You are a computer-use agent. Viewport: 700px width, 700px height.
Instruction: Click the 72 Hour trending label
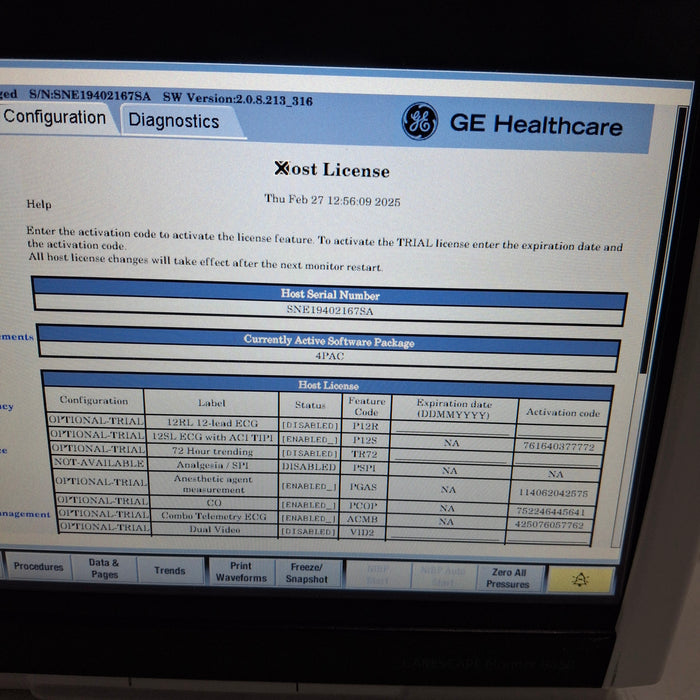[x=213, y=451]
